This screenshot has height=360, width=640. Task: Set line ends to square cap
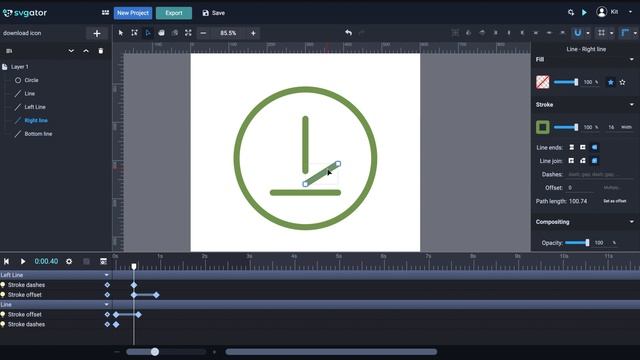[x=583, y=147]
